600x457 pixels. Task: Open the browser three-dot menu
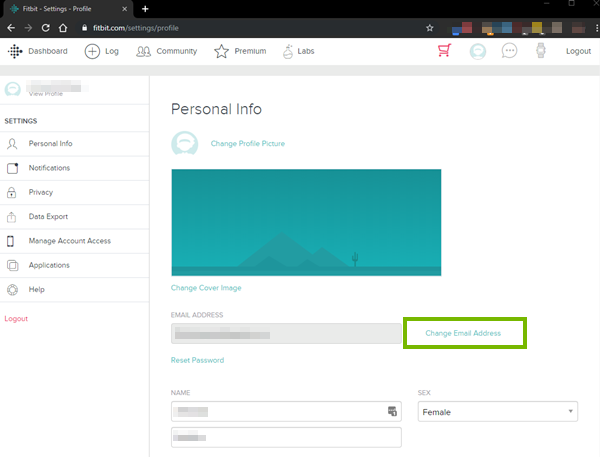[597, 28]
